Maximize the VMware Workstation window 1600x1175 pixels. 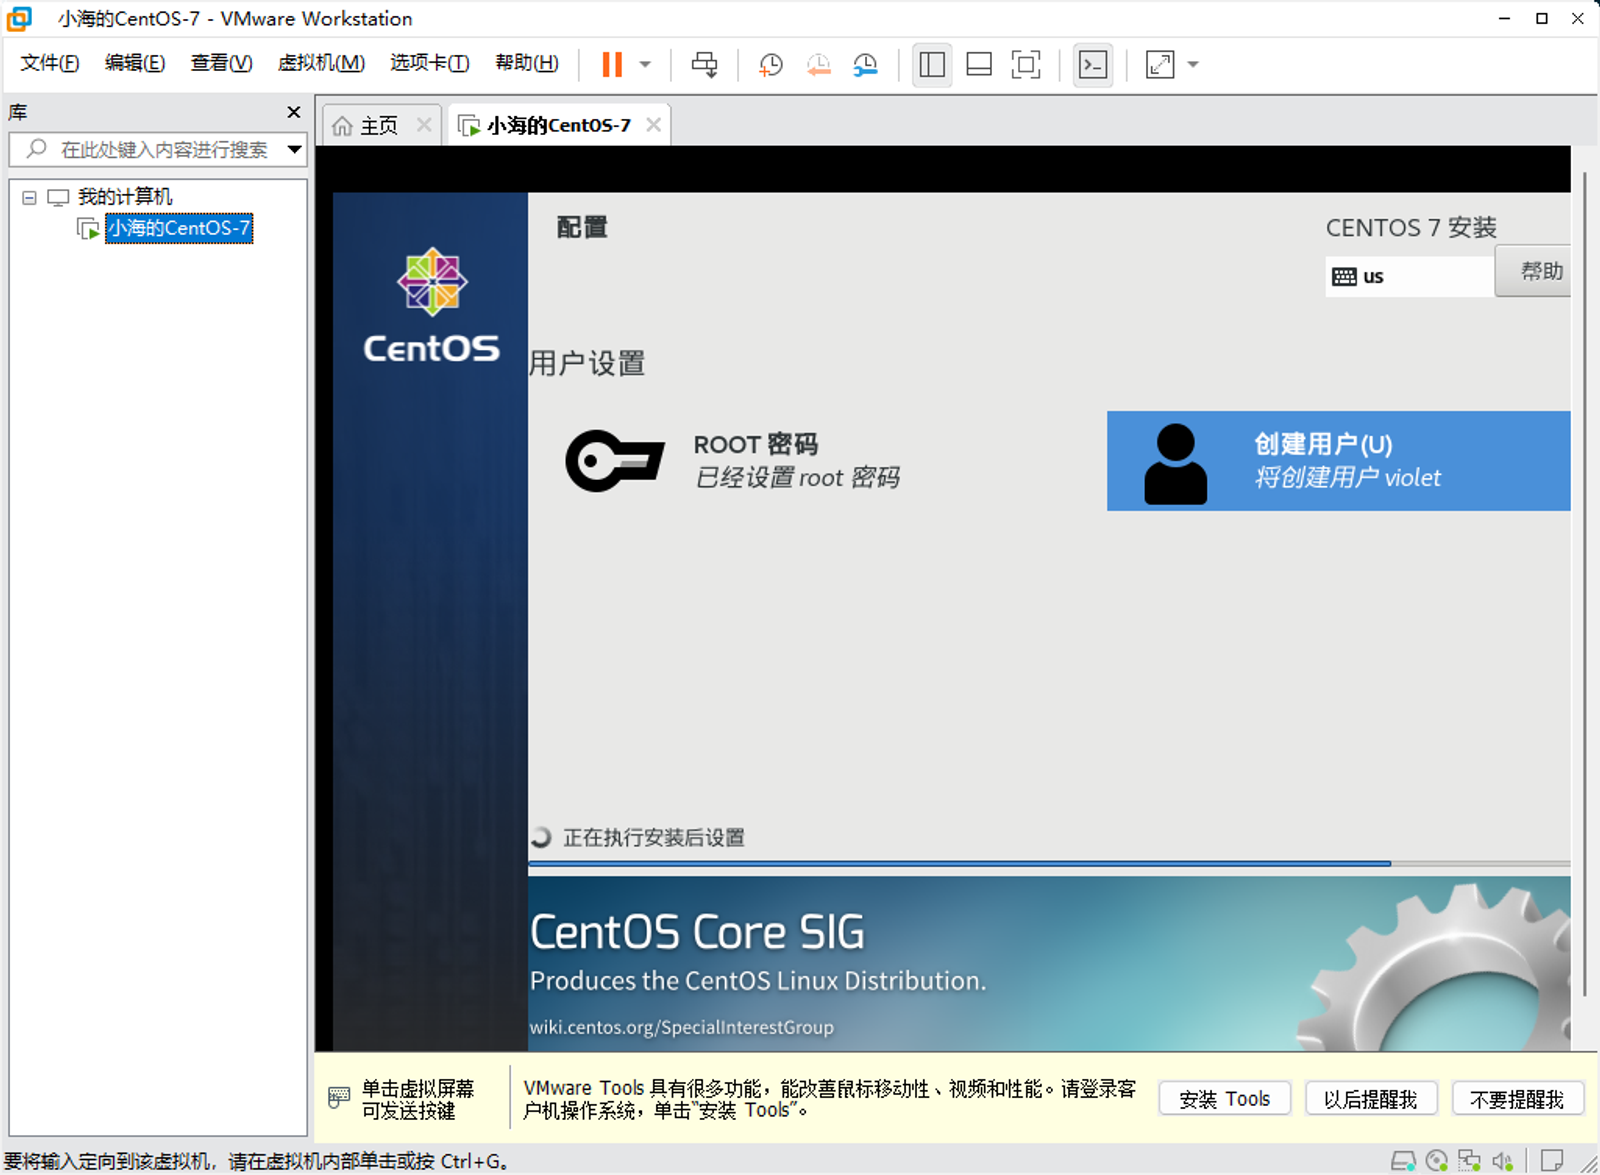coord(1542,18)
